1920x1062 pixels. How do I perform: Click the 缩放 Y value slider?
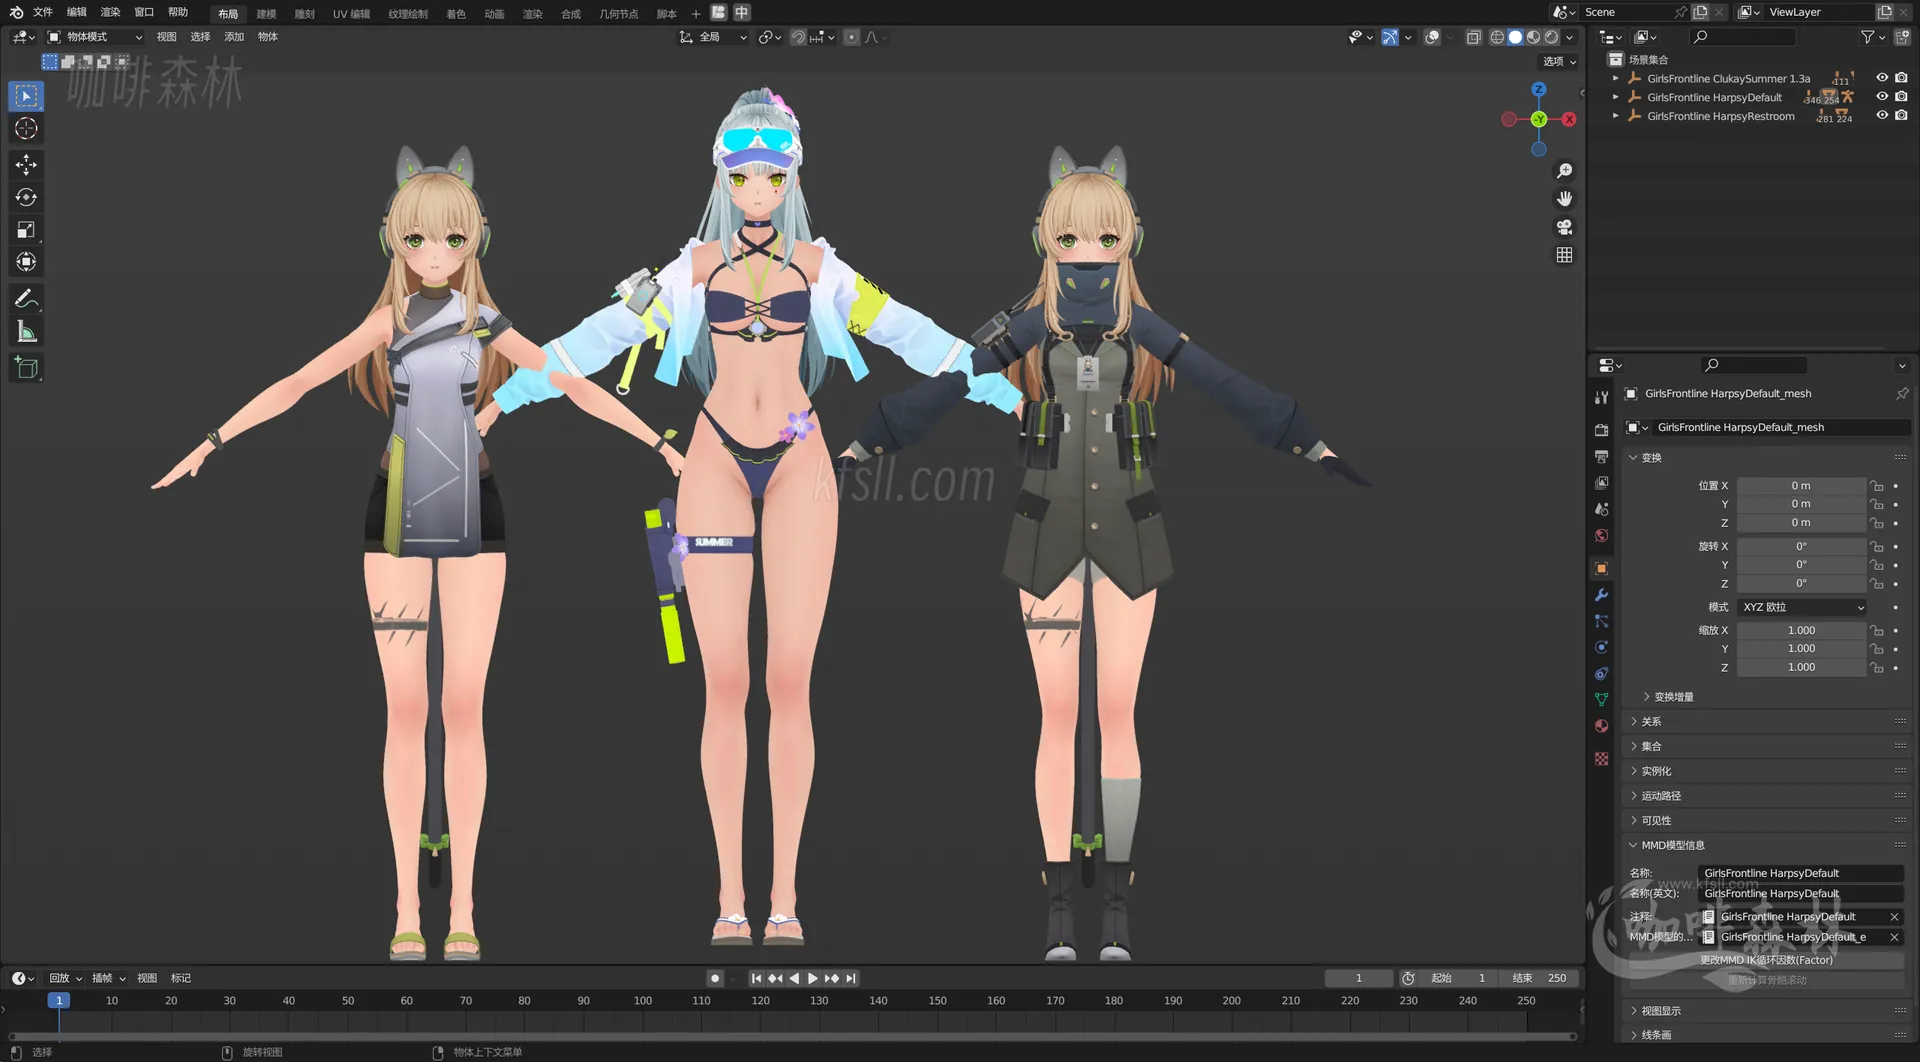click(1800, 648)
